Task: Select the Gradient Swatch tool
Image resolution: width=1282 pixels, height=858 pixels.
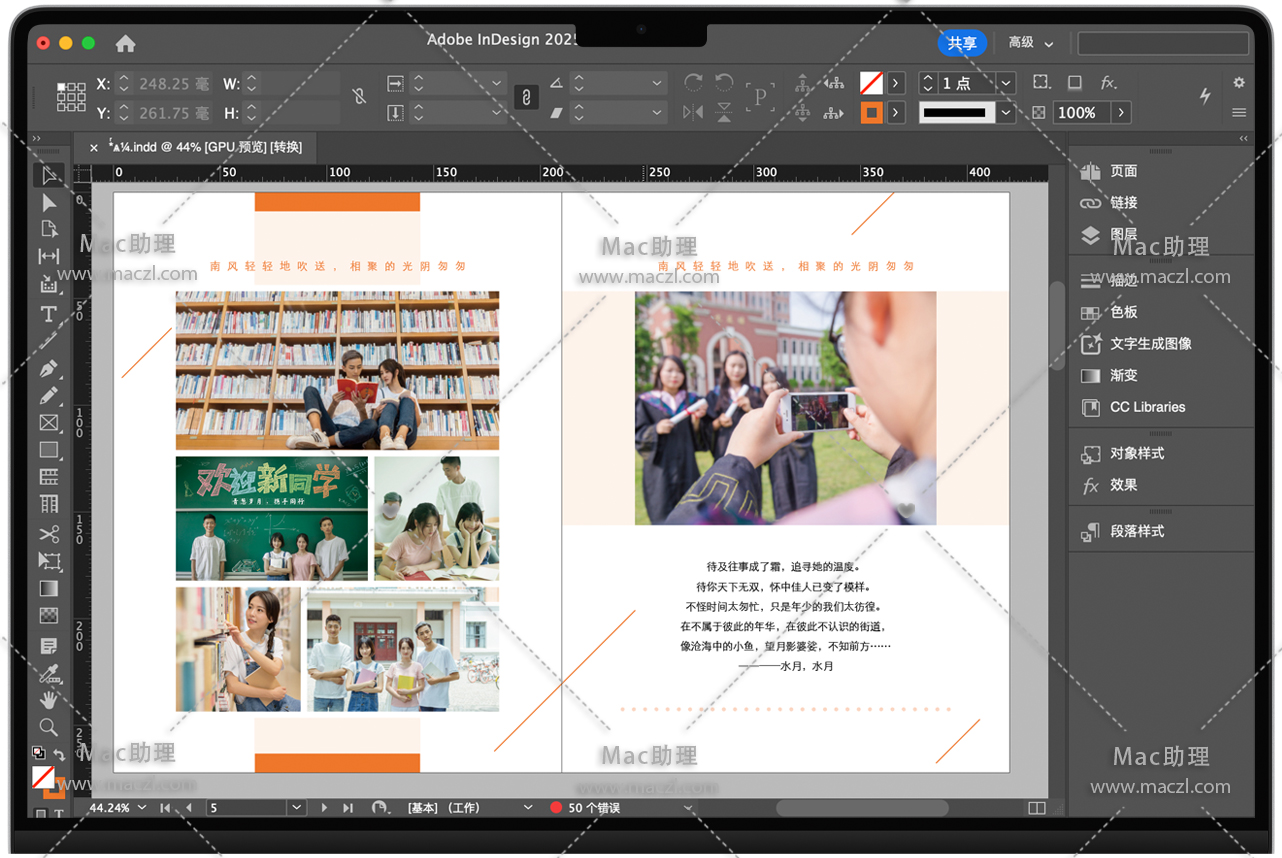Action: point(48,589)
